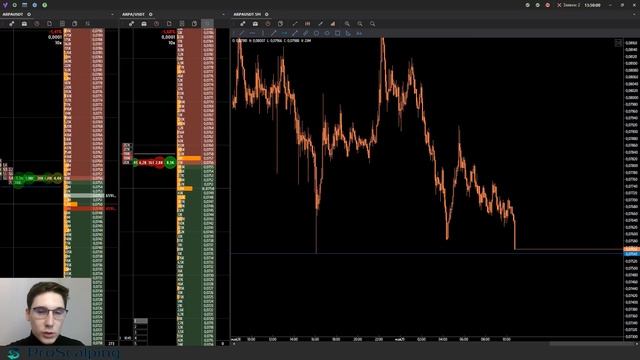Select the vertical bars icon in the chart toolbar
This screenshot has height=360, width=640.
[308, 24]
